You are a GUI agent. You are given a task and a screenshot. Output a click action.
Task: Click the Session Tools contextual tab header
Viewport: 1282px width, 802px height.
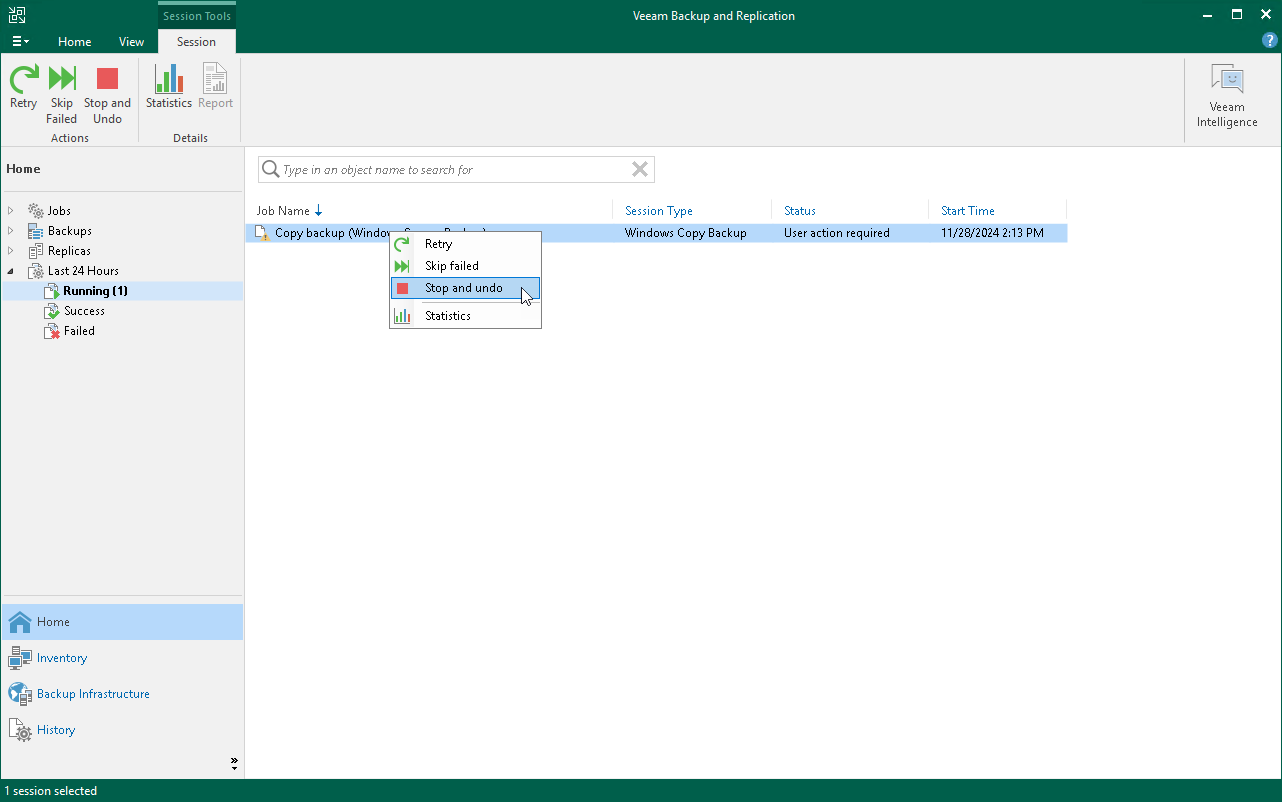(x=197, y=16)
